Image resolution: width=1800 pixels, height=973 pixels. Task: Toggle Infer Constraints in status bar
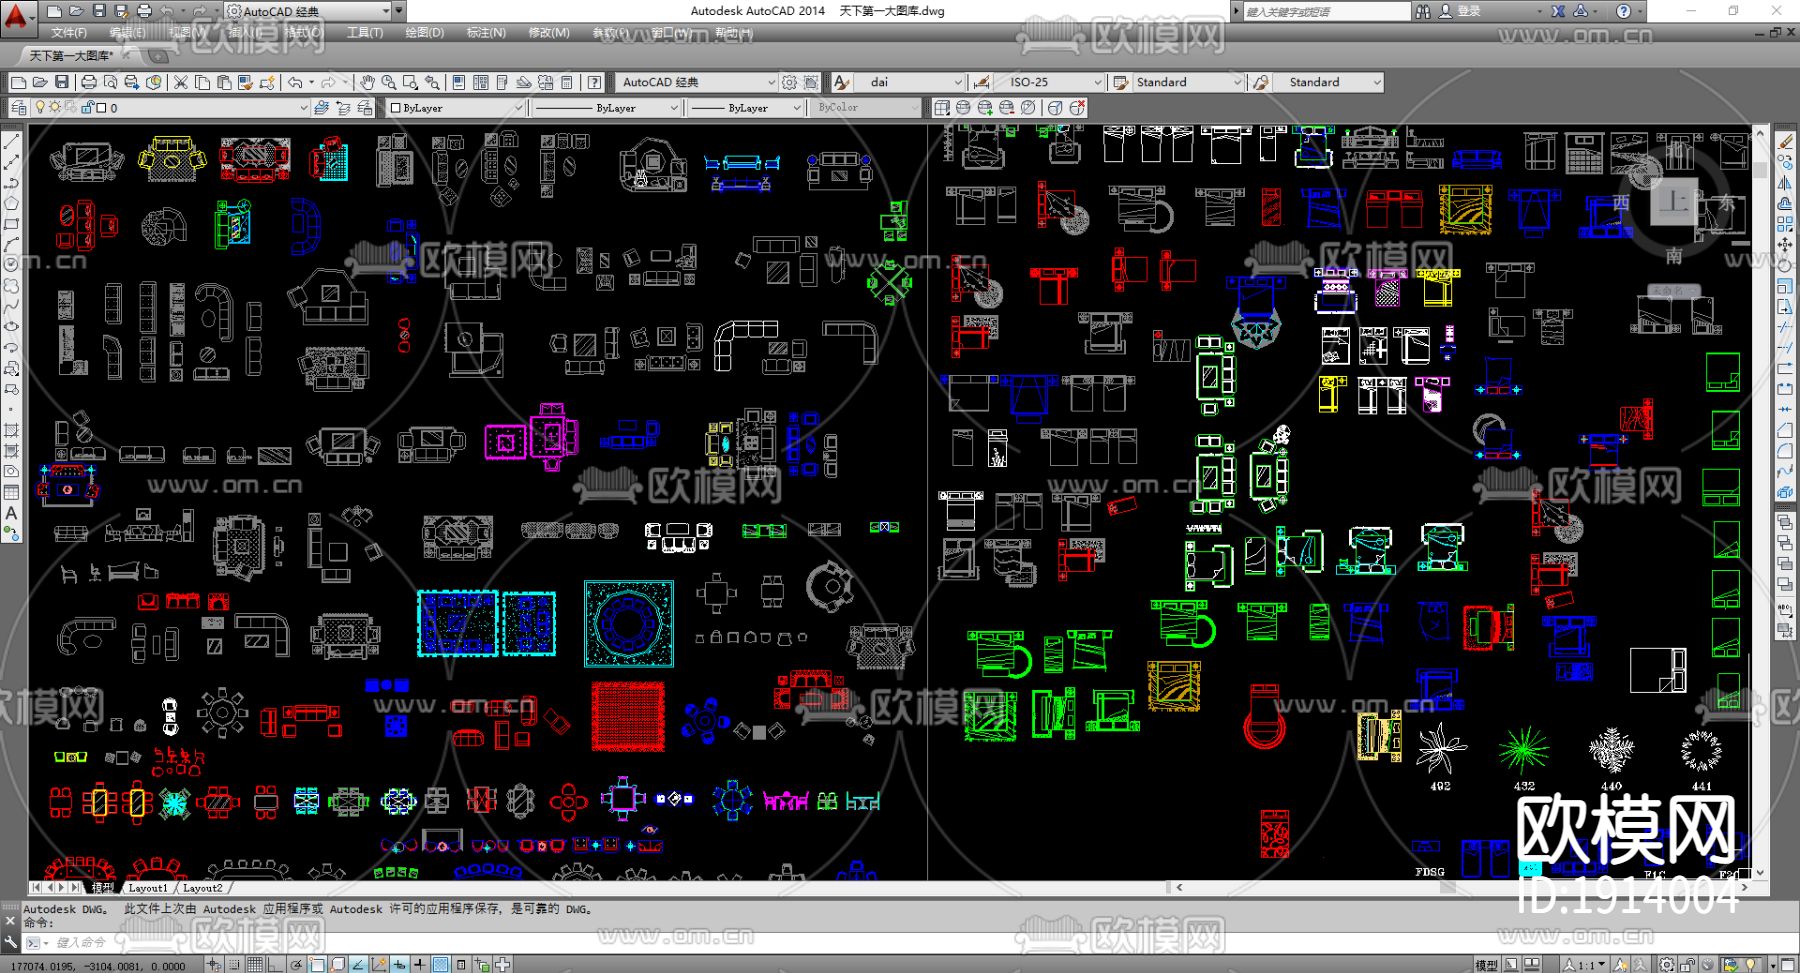tap(214, 964)
